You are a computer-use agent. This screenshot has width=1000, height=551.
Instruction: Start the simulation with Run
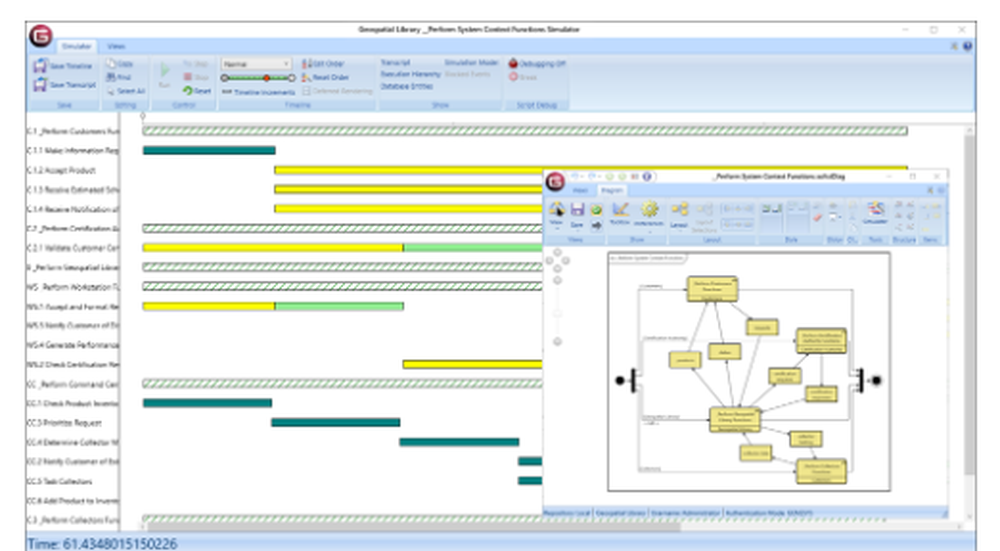tap(165, 73)
